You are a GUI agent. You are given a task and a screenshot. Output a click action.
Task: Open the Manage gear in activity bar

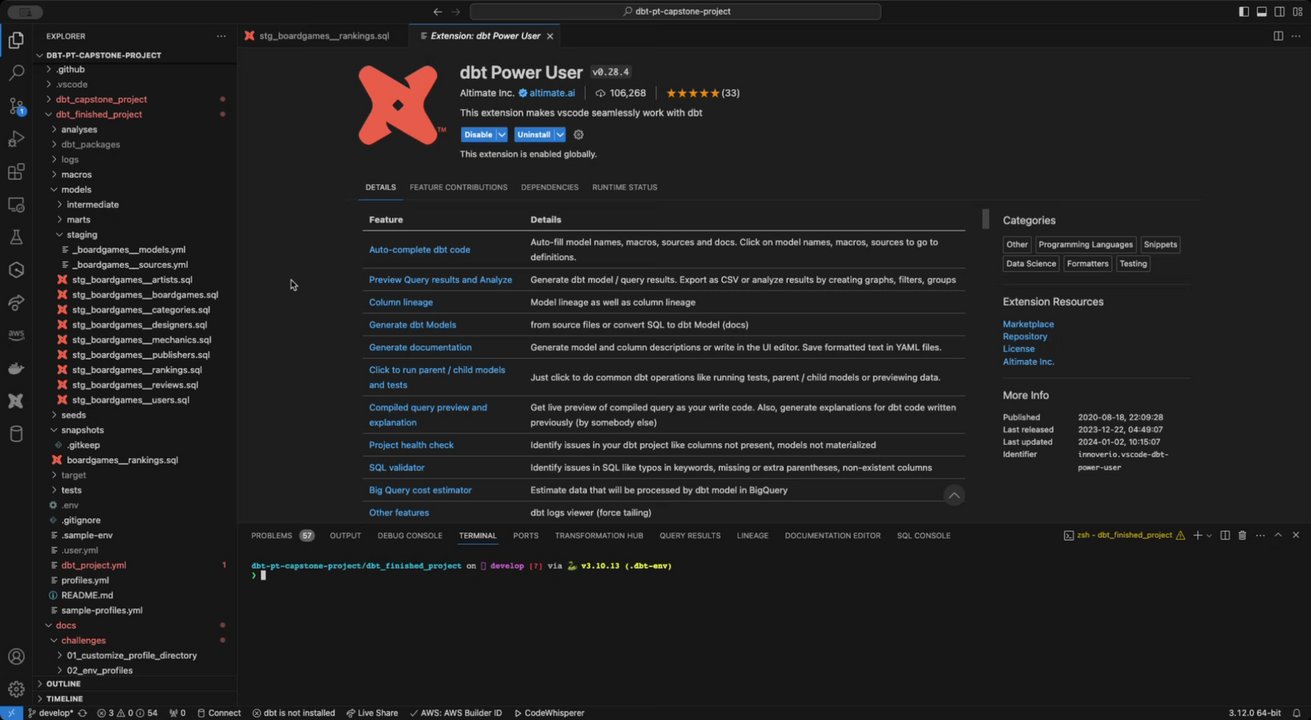[16, 689]
